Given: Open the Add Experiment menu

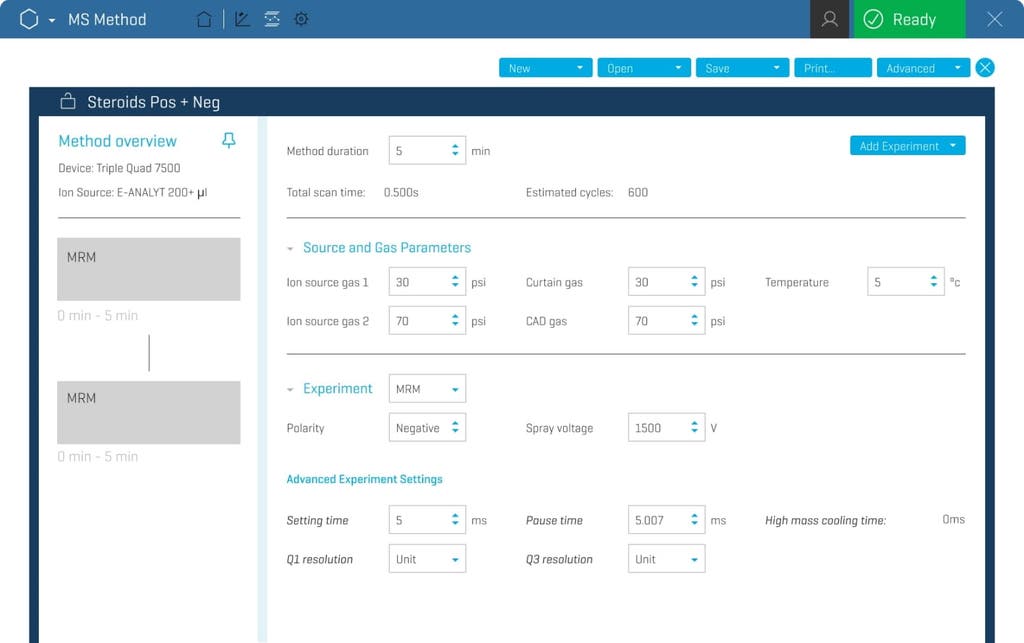Looking at the screenshot, I should click(x=906, y=145).
